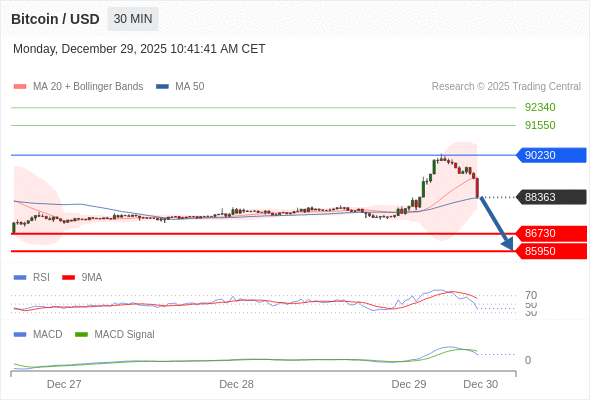590x400 pixels.
Task: Click the MA 20 + Bollinger Bands pink swatch
Action: tap(20, 87)
